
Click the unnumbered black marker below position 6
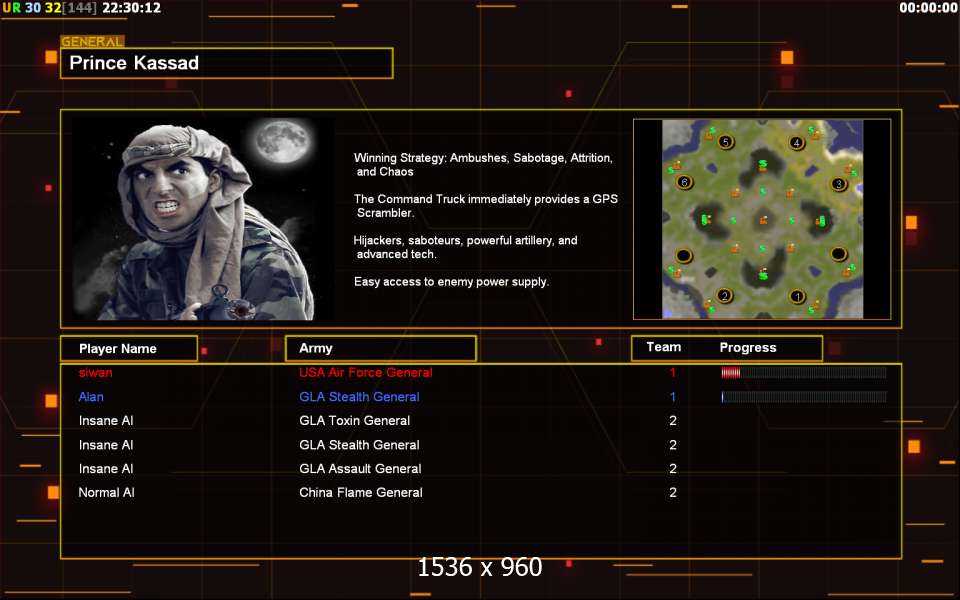pos(684,255)
